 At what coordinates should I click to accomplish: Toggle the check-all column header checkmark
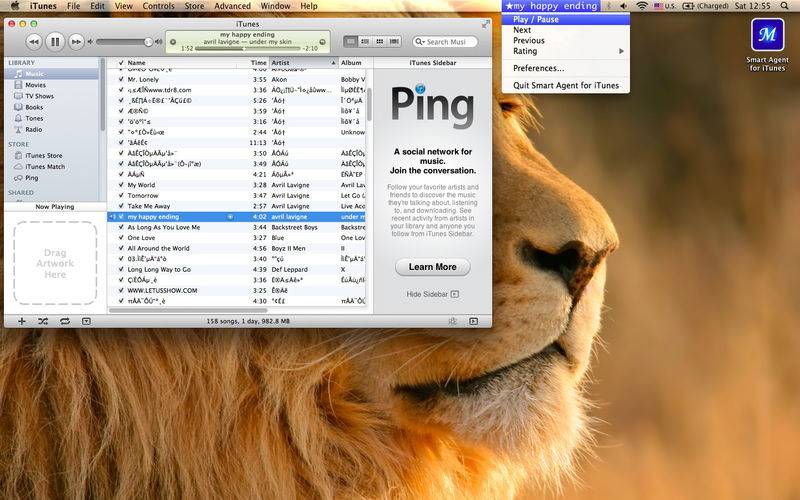click(x=121, y=63)
